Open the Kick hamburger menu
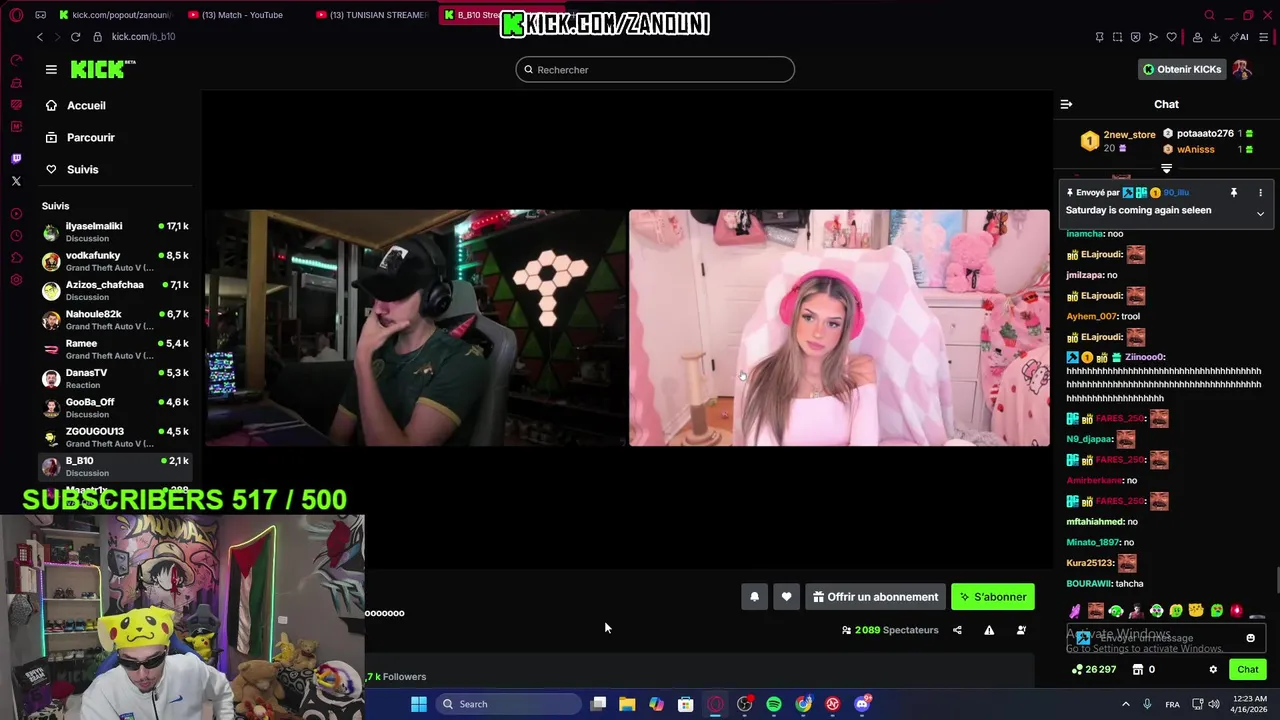1280x720 pixels. tap(51, 69)
